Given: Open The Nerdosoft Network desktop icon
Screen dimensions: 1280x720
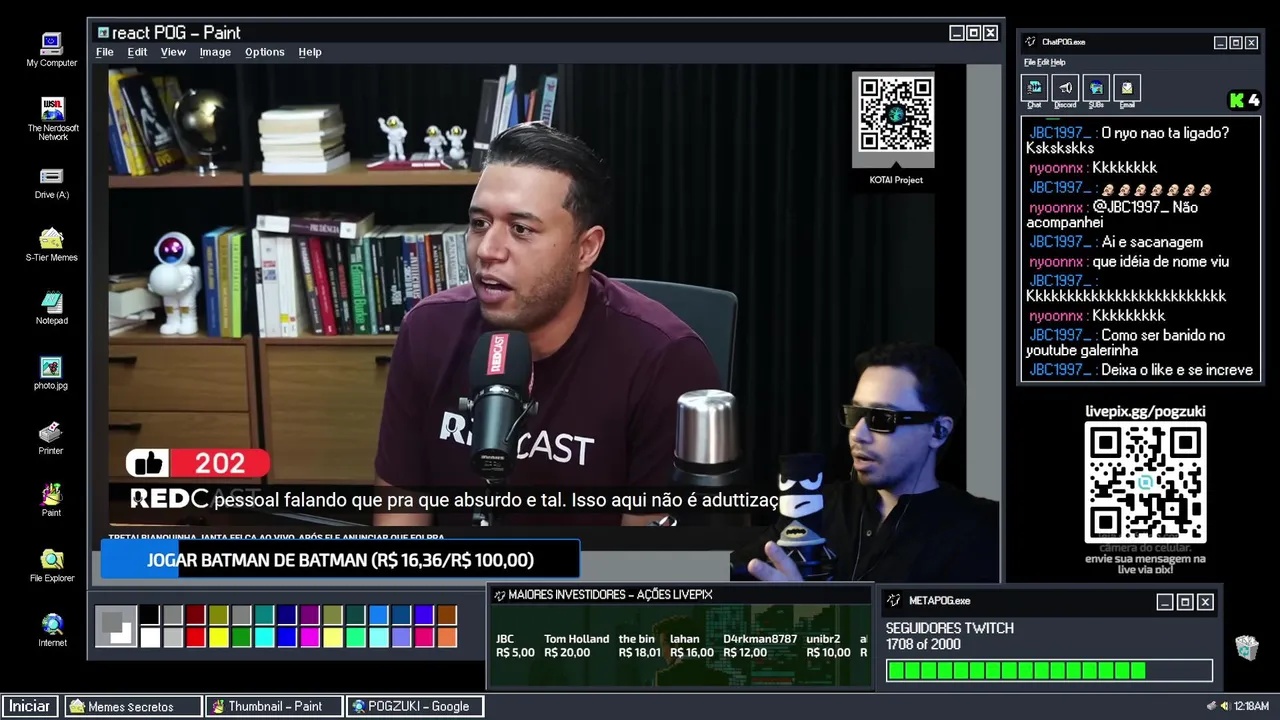Looking at the screenshot, I should coord(53,117).
